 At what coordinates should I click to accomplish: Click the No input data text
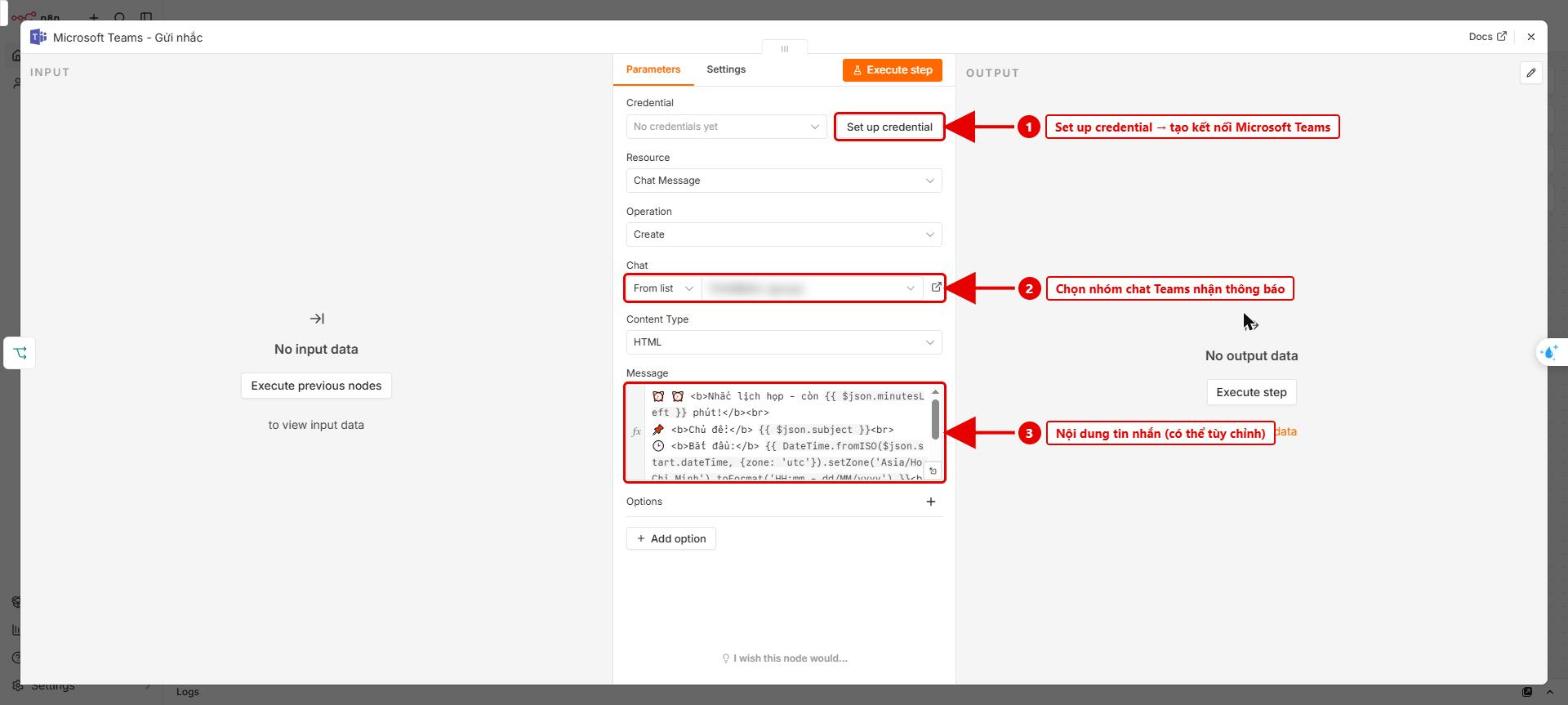click(316, 350)
